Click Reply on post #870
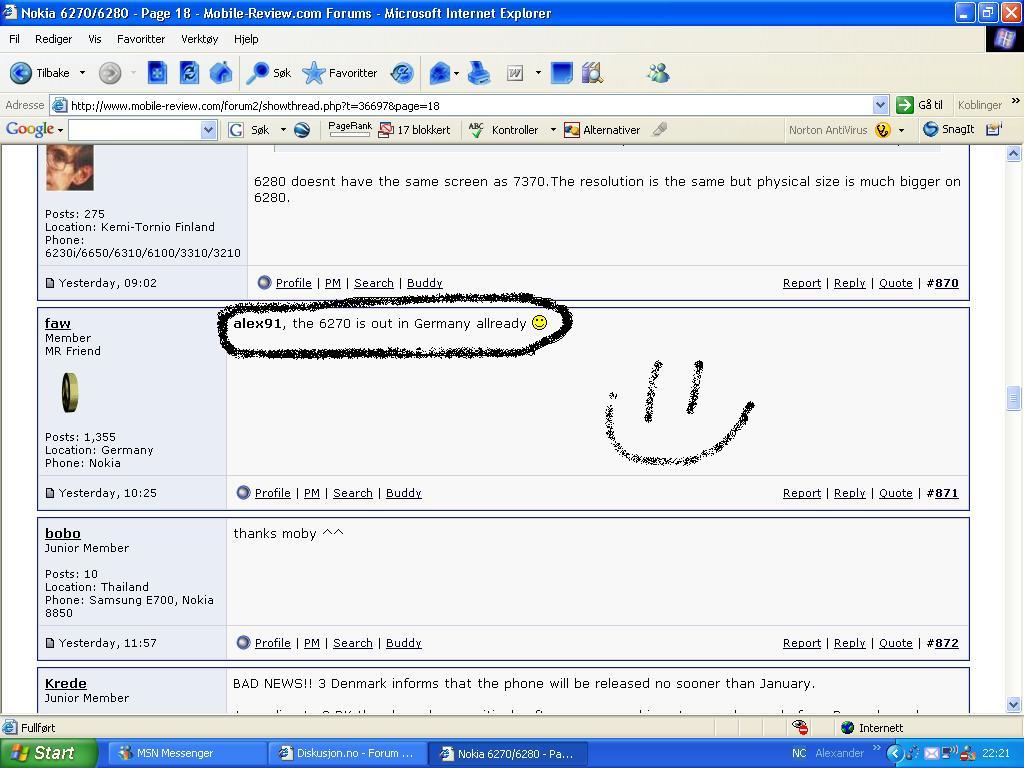 pos(850,283)
